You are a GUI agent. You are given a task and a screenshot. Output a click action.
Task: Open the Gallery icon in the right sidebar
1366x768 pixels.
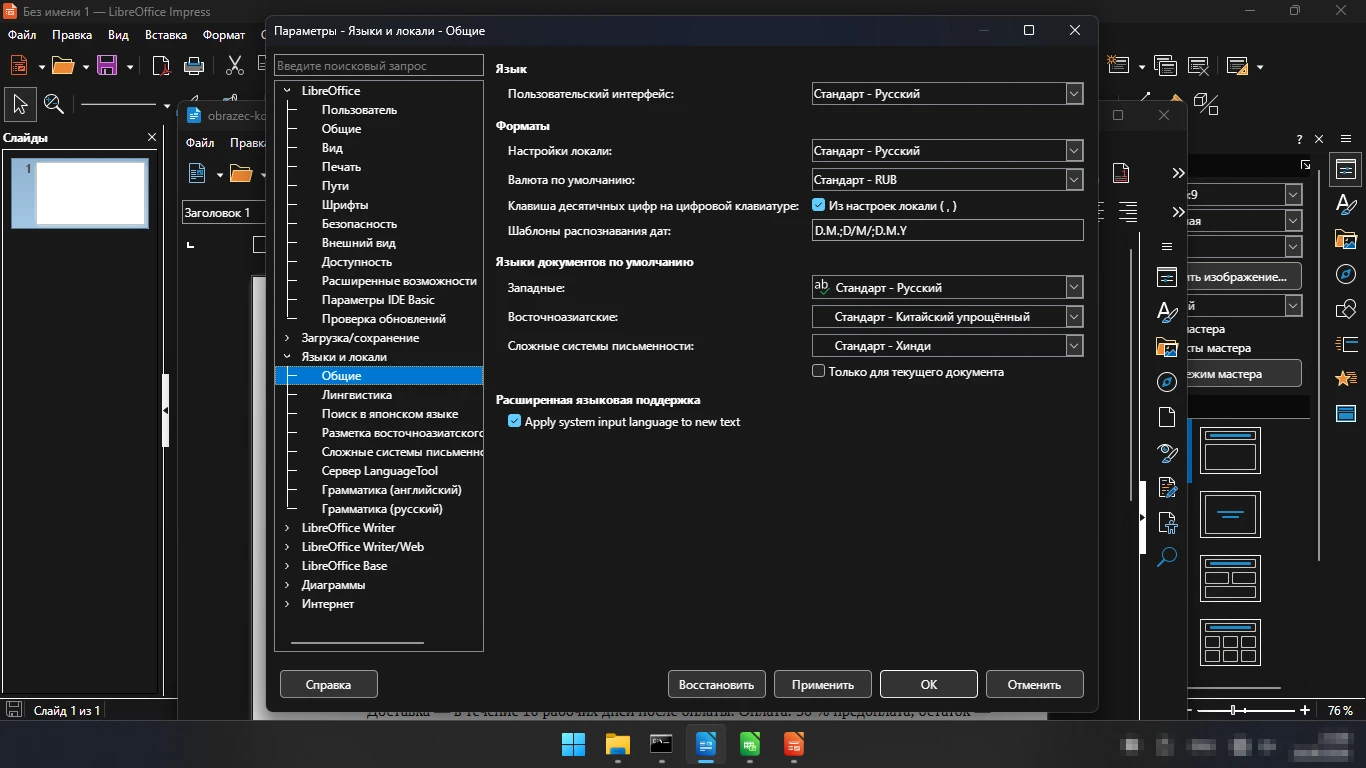coord(1346,239)
